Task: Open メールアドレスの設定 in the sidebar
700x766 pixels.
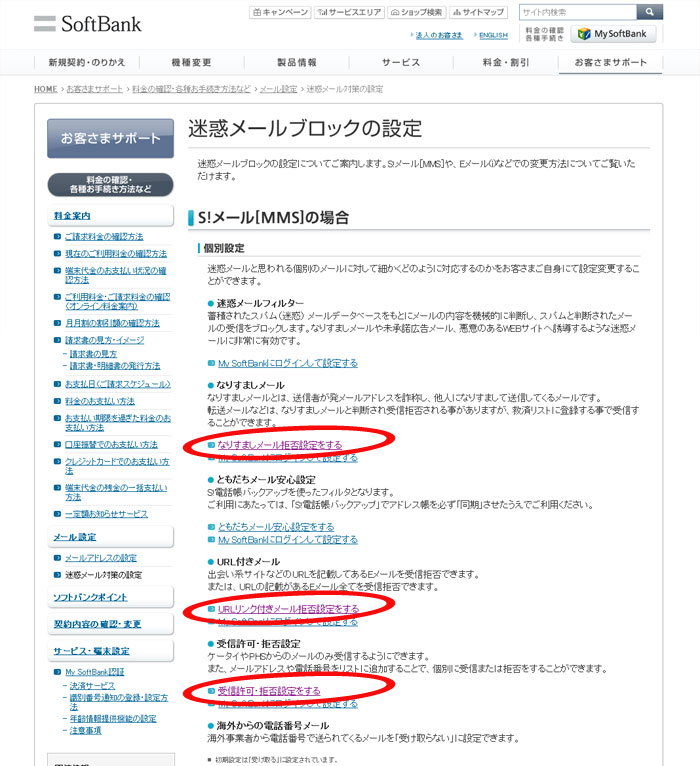Action: coord(101,558)
